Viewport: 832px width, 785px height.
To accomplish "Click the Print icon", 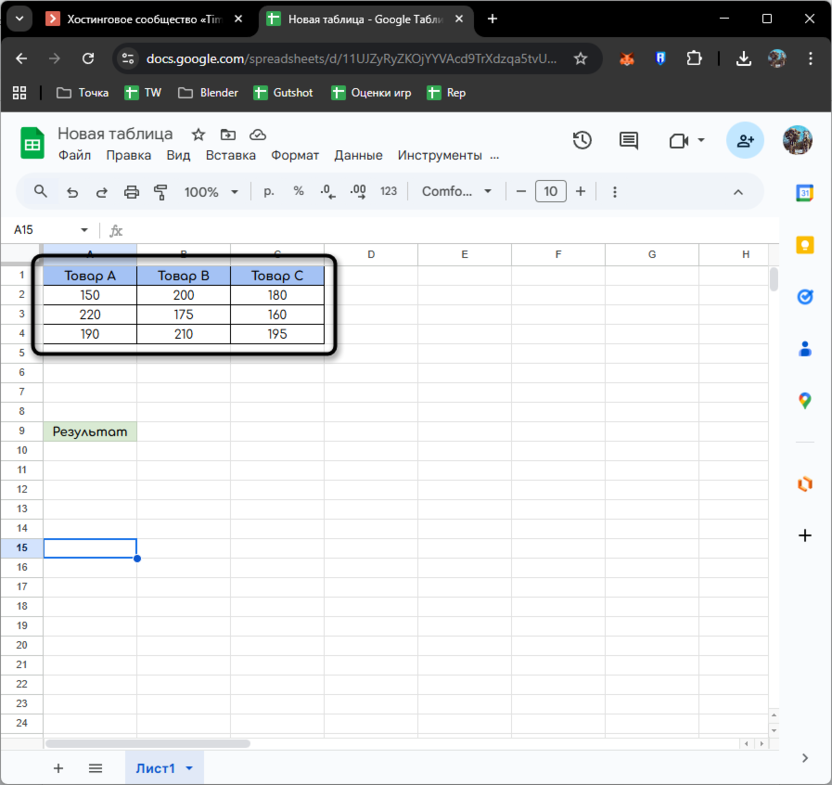I will (x=131, y=192).
